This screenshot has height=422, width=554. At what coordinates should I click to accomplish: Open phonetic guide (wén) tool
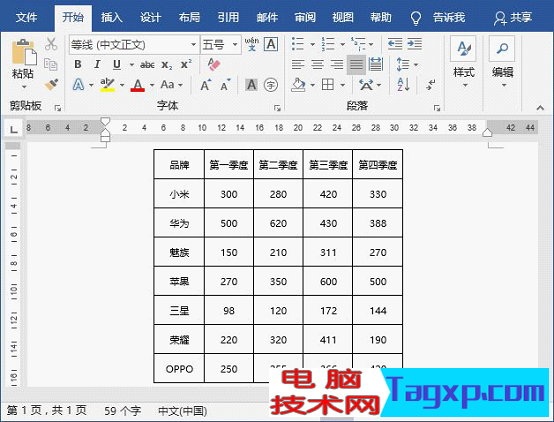point(252,44)
